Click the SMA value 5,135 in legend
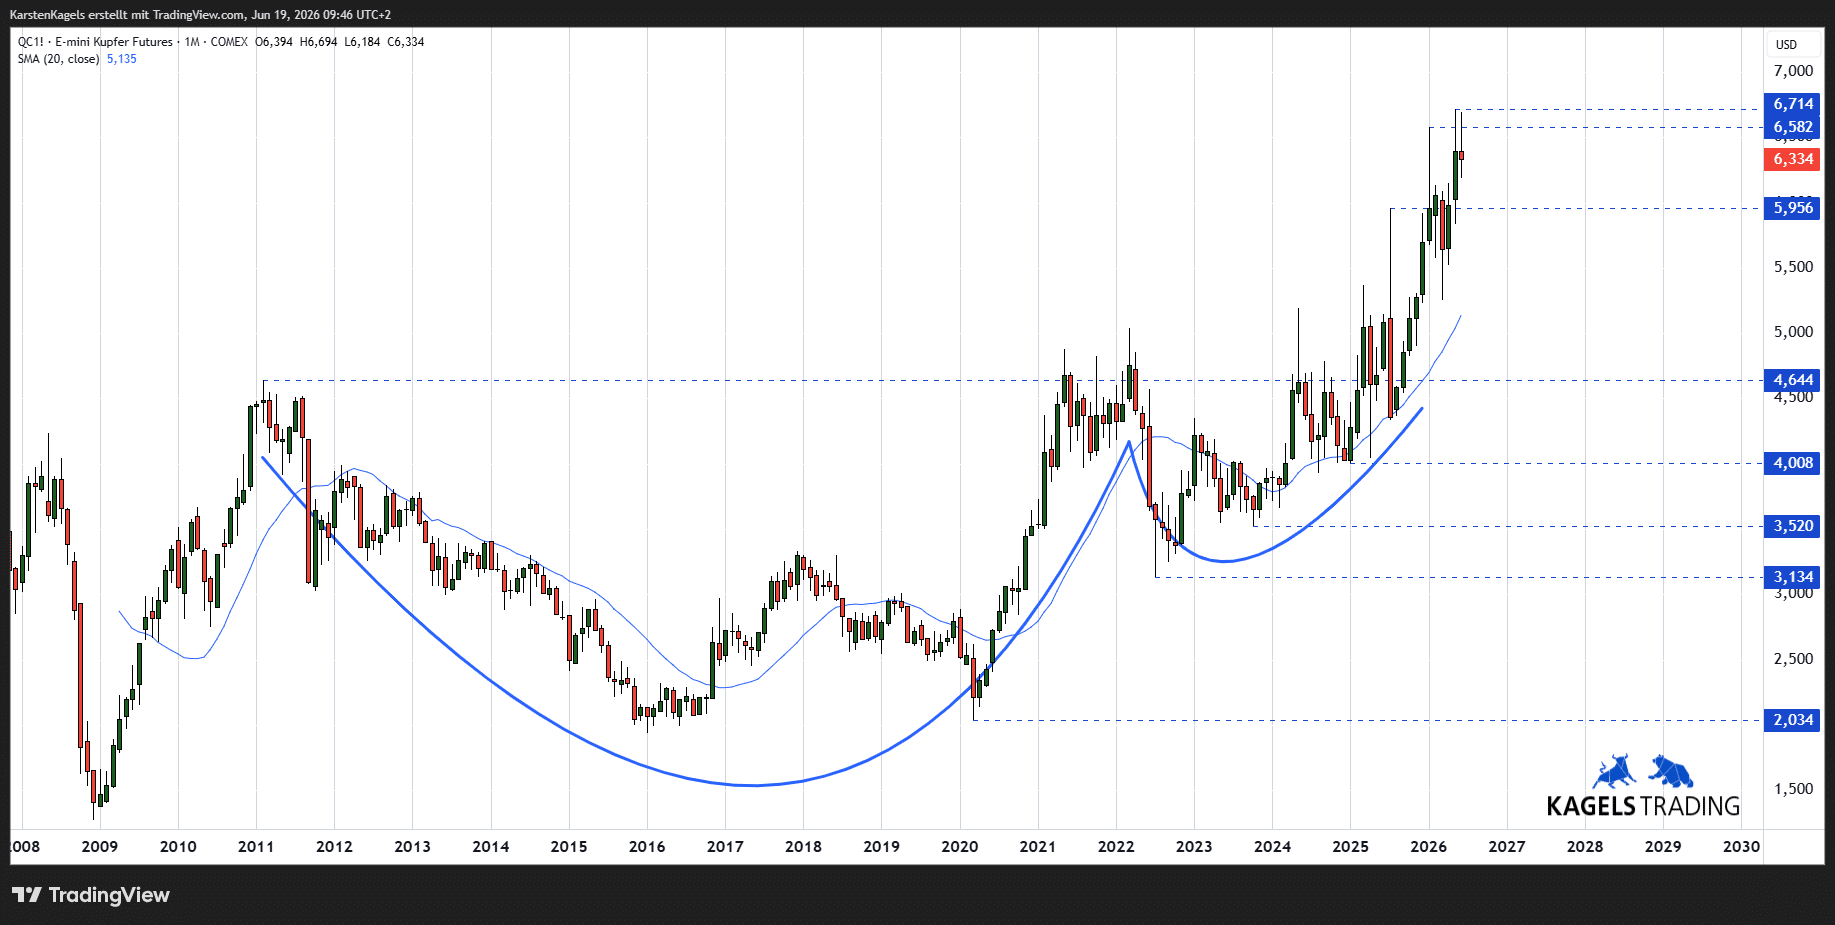 point(122,59)
